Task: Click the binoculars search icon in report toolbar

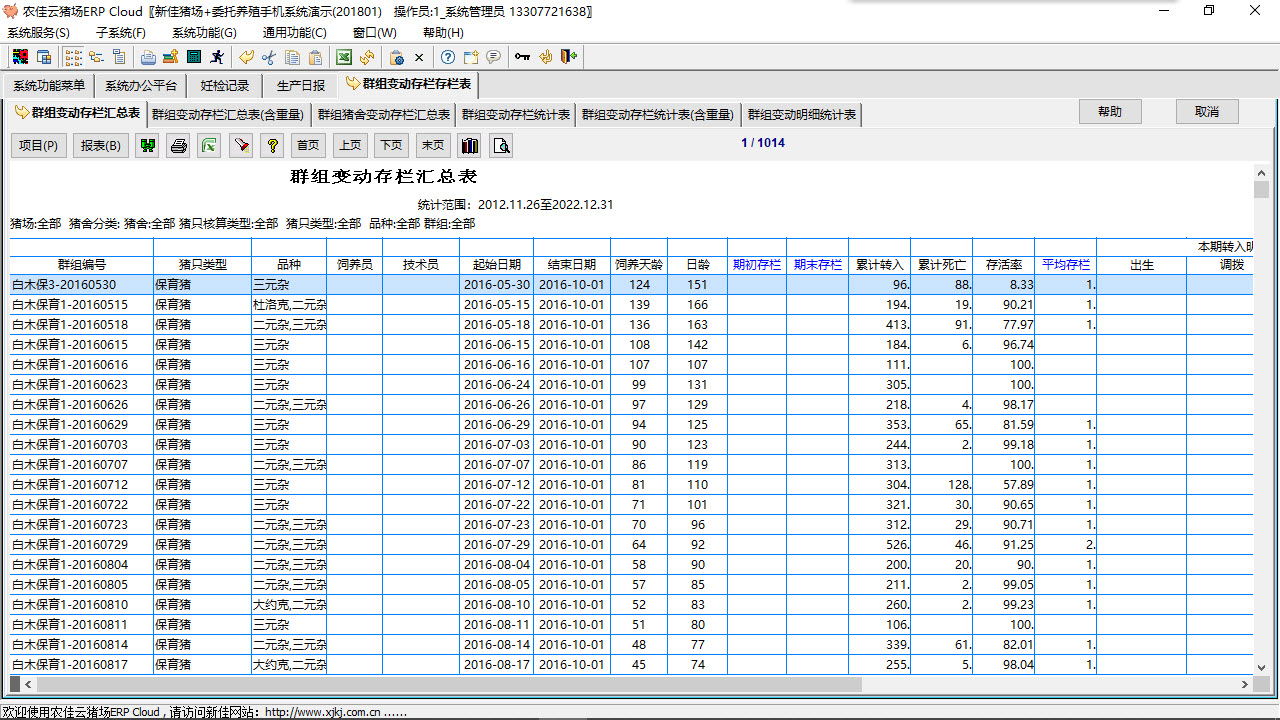Action: pyautogui.click(x=148, y=146)
